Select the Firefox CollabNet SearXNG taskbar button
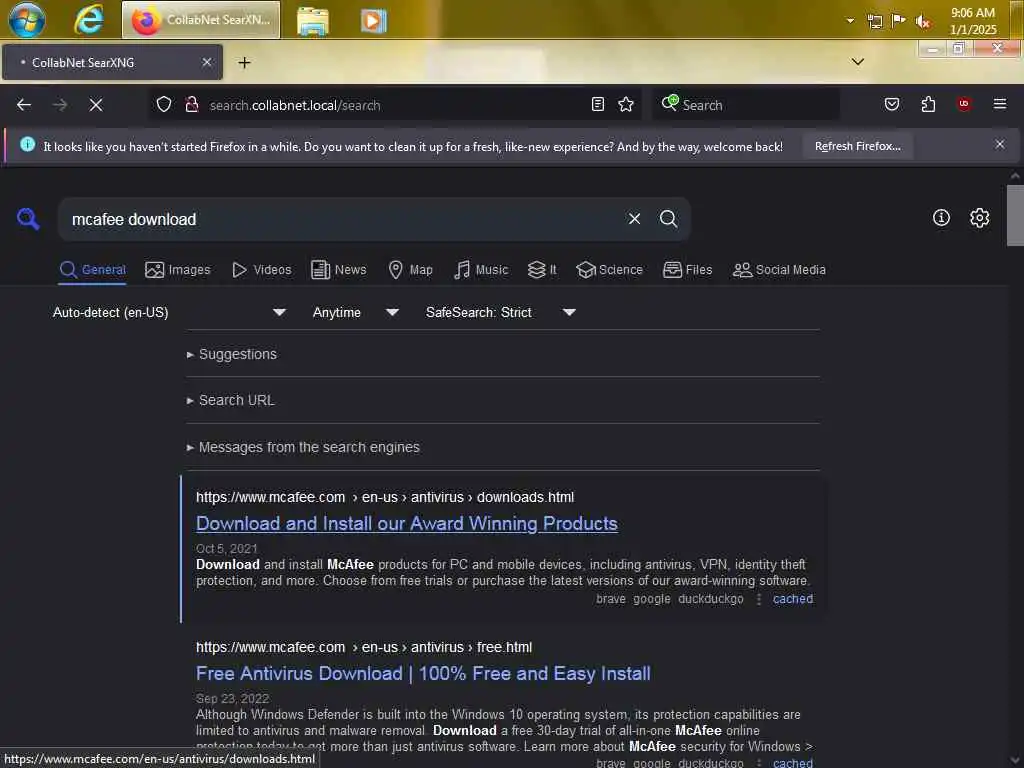This screenshot has height=768, width=1024. (x=201, y=20)
